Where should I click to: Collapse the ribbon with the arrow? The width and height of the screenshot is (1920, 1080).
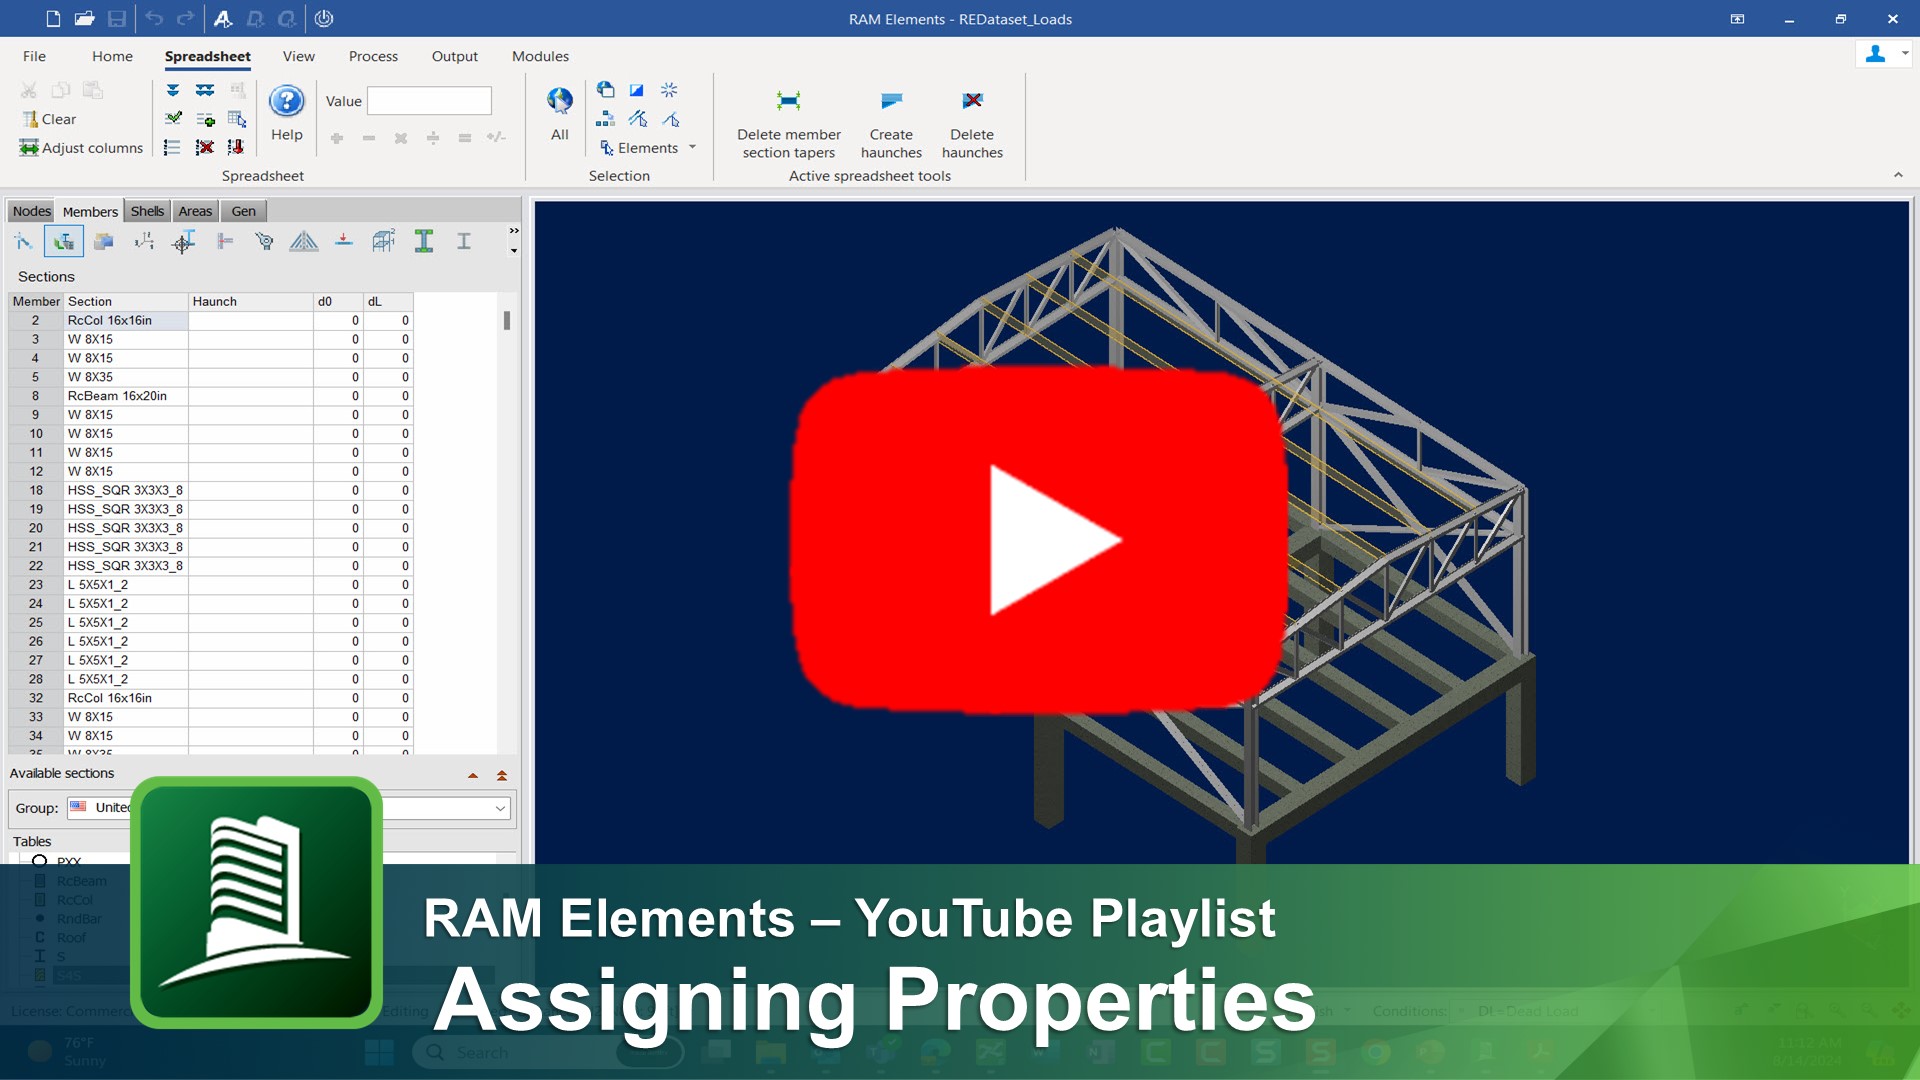[1897, 175]
